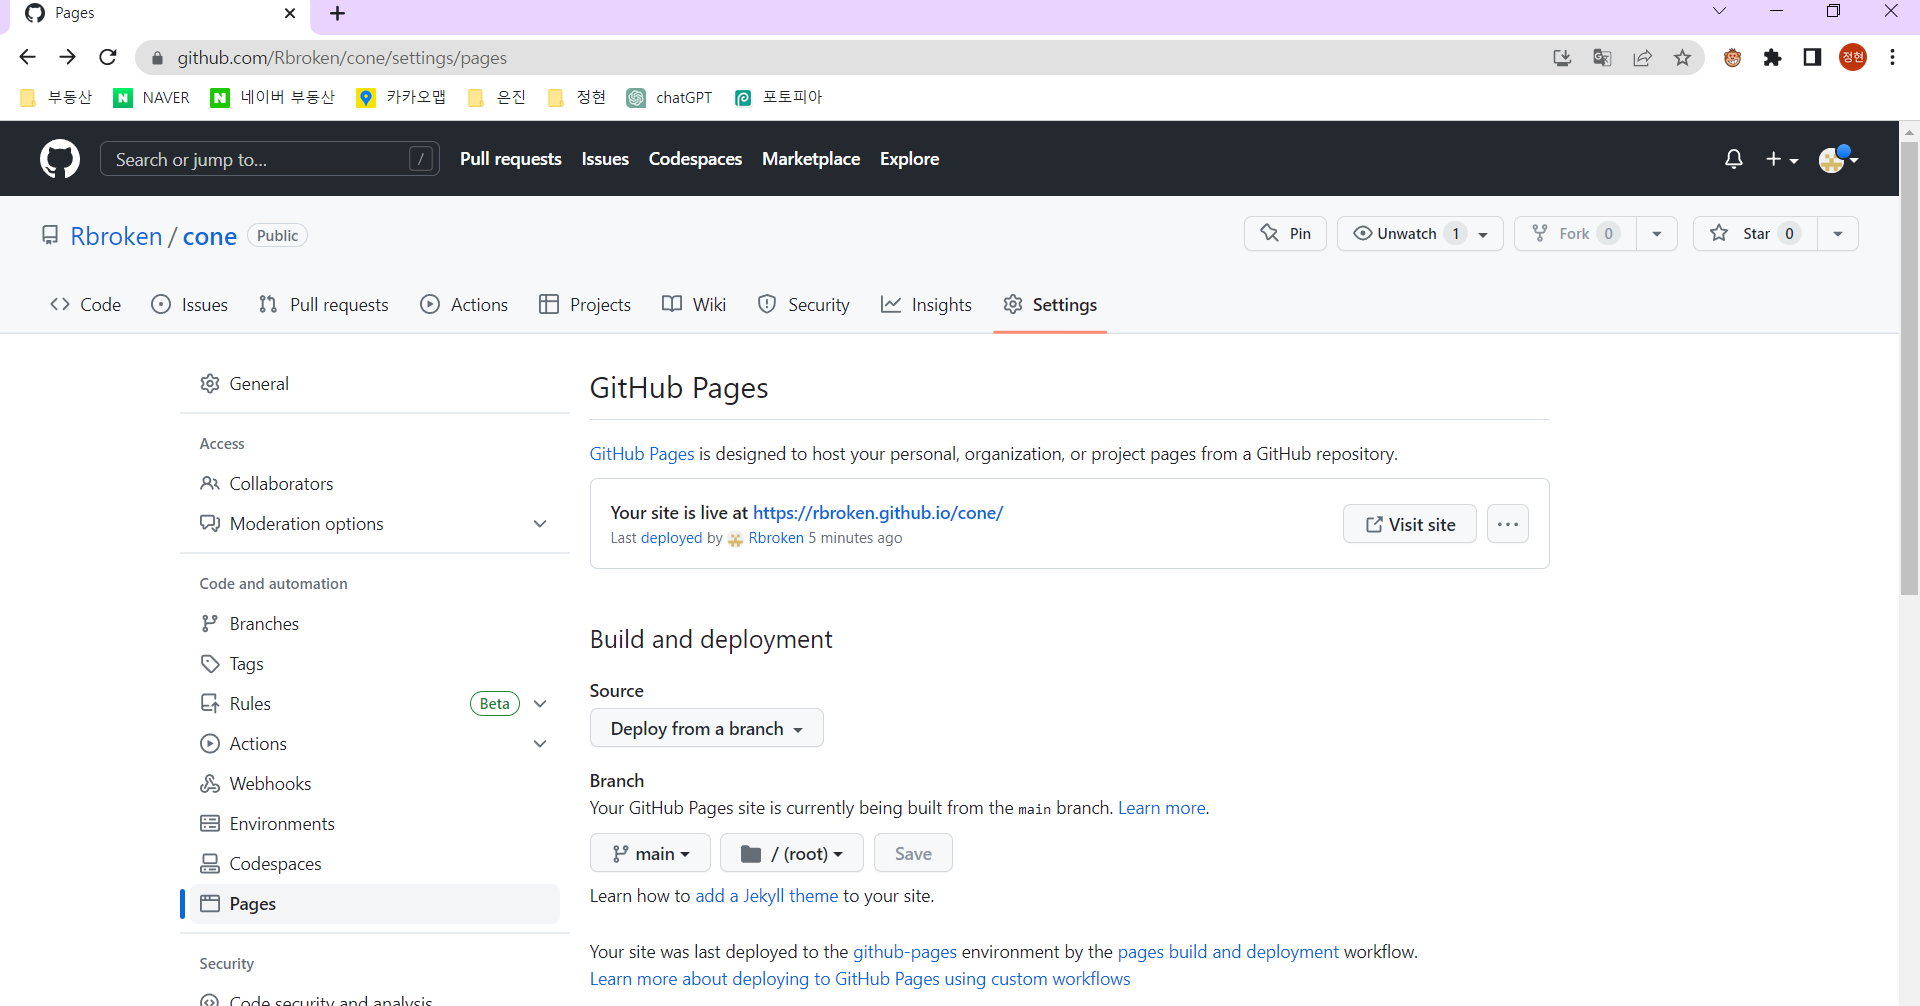Screen dimensions: 1920x1006
Task: Toggle the browser side panel icon
Action: 1812,58
